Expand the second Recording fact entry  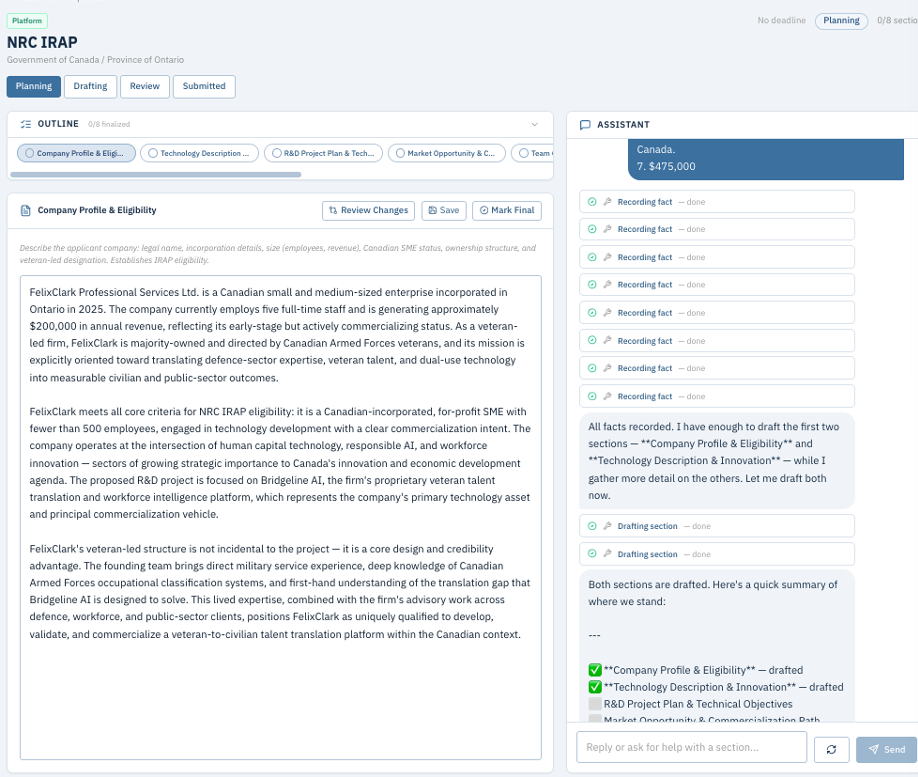pyautogui.click(x=717, y=229)
